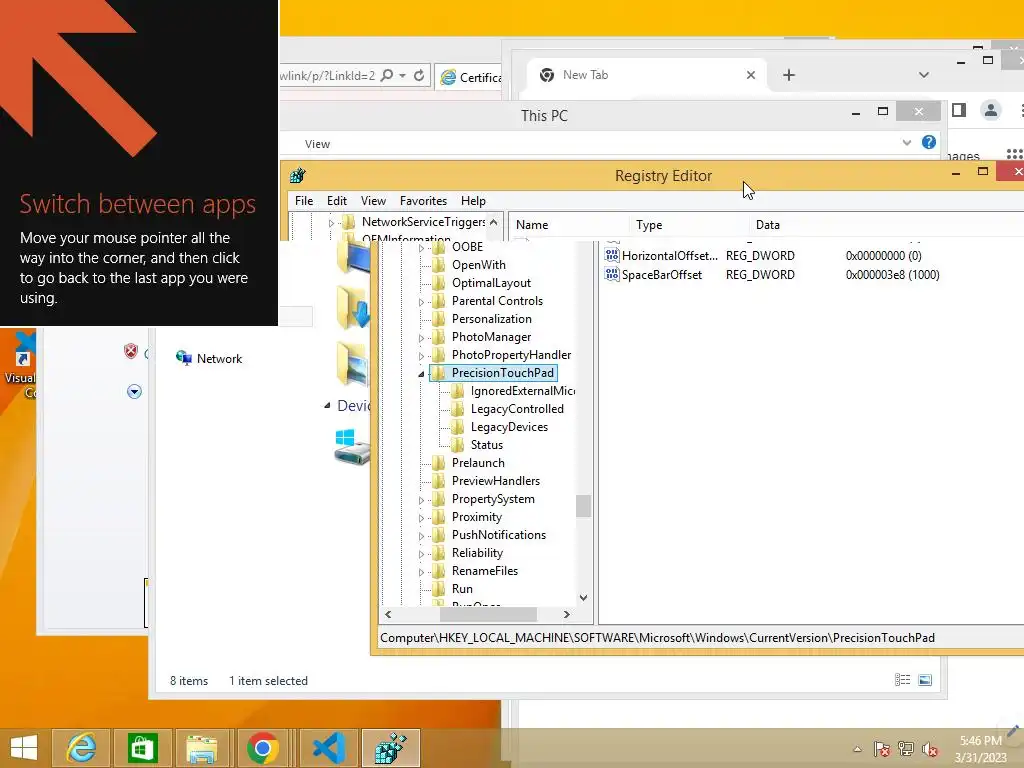The image size is (1024, 768).
Task: Open the Chrome tab search dropdown
Action: (923, 75)
